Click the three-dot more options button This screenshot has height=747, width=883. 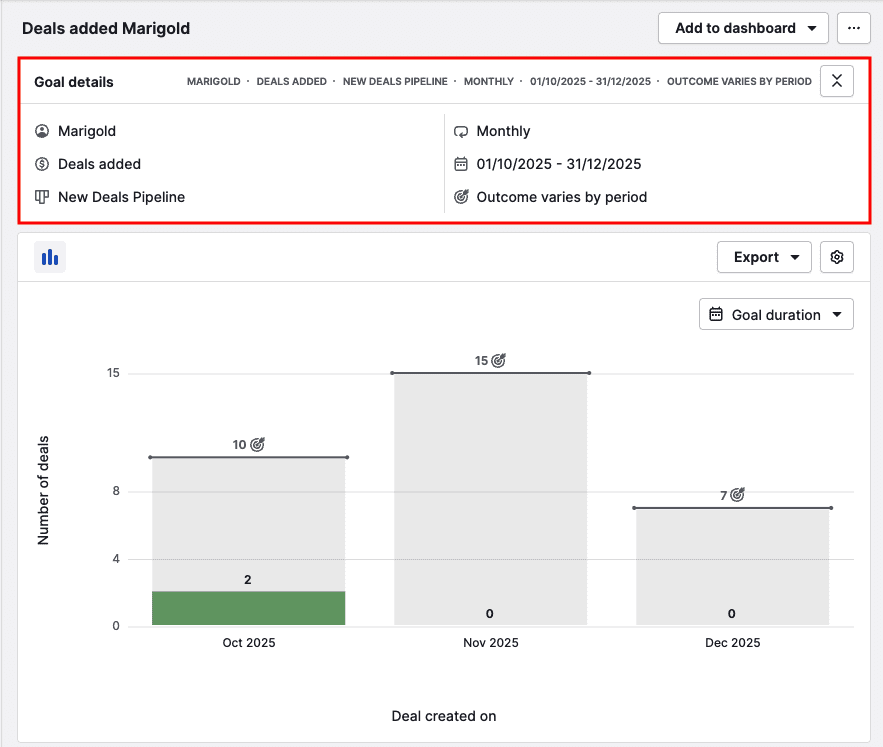pos(853,28)
